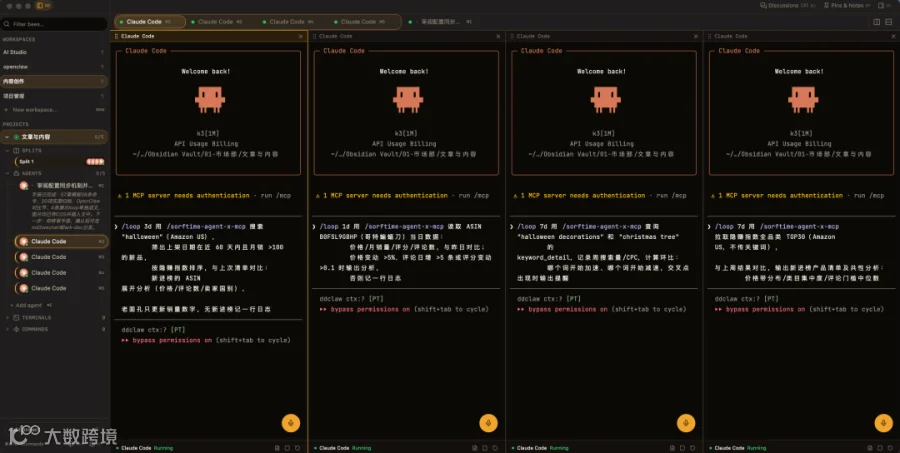Click 'Welcome back!' in the /loop 1d pane
Viewport: 900px width, 453px height.
(x=404, y=71)
